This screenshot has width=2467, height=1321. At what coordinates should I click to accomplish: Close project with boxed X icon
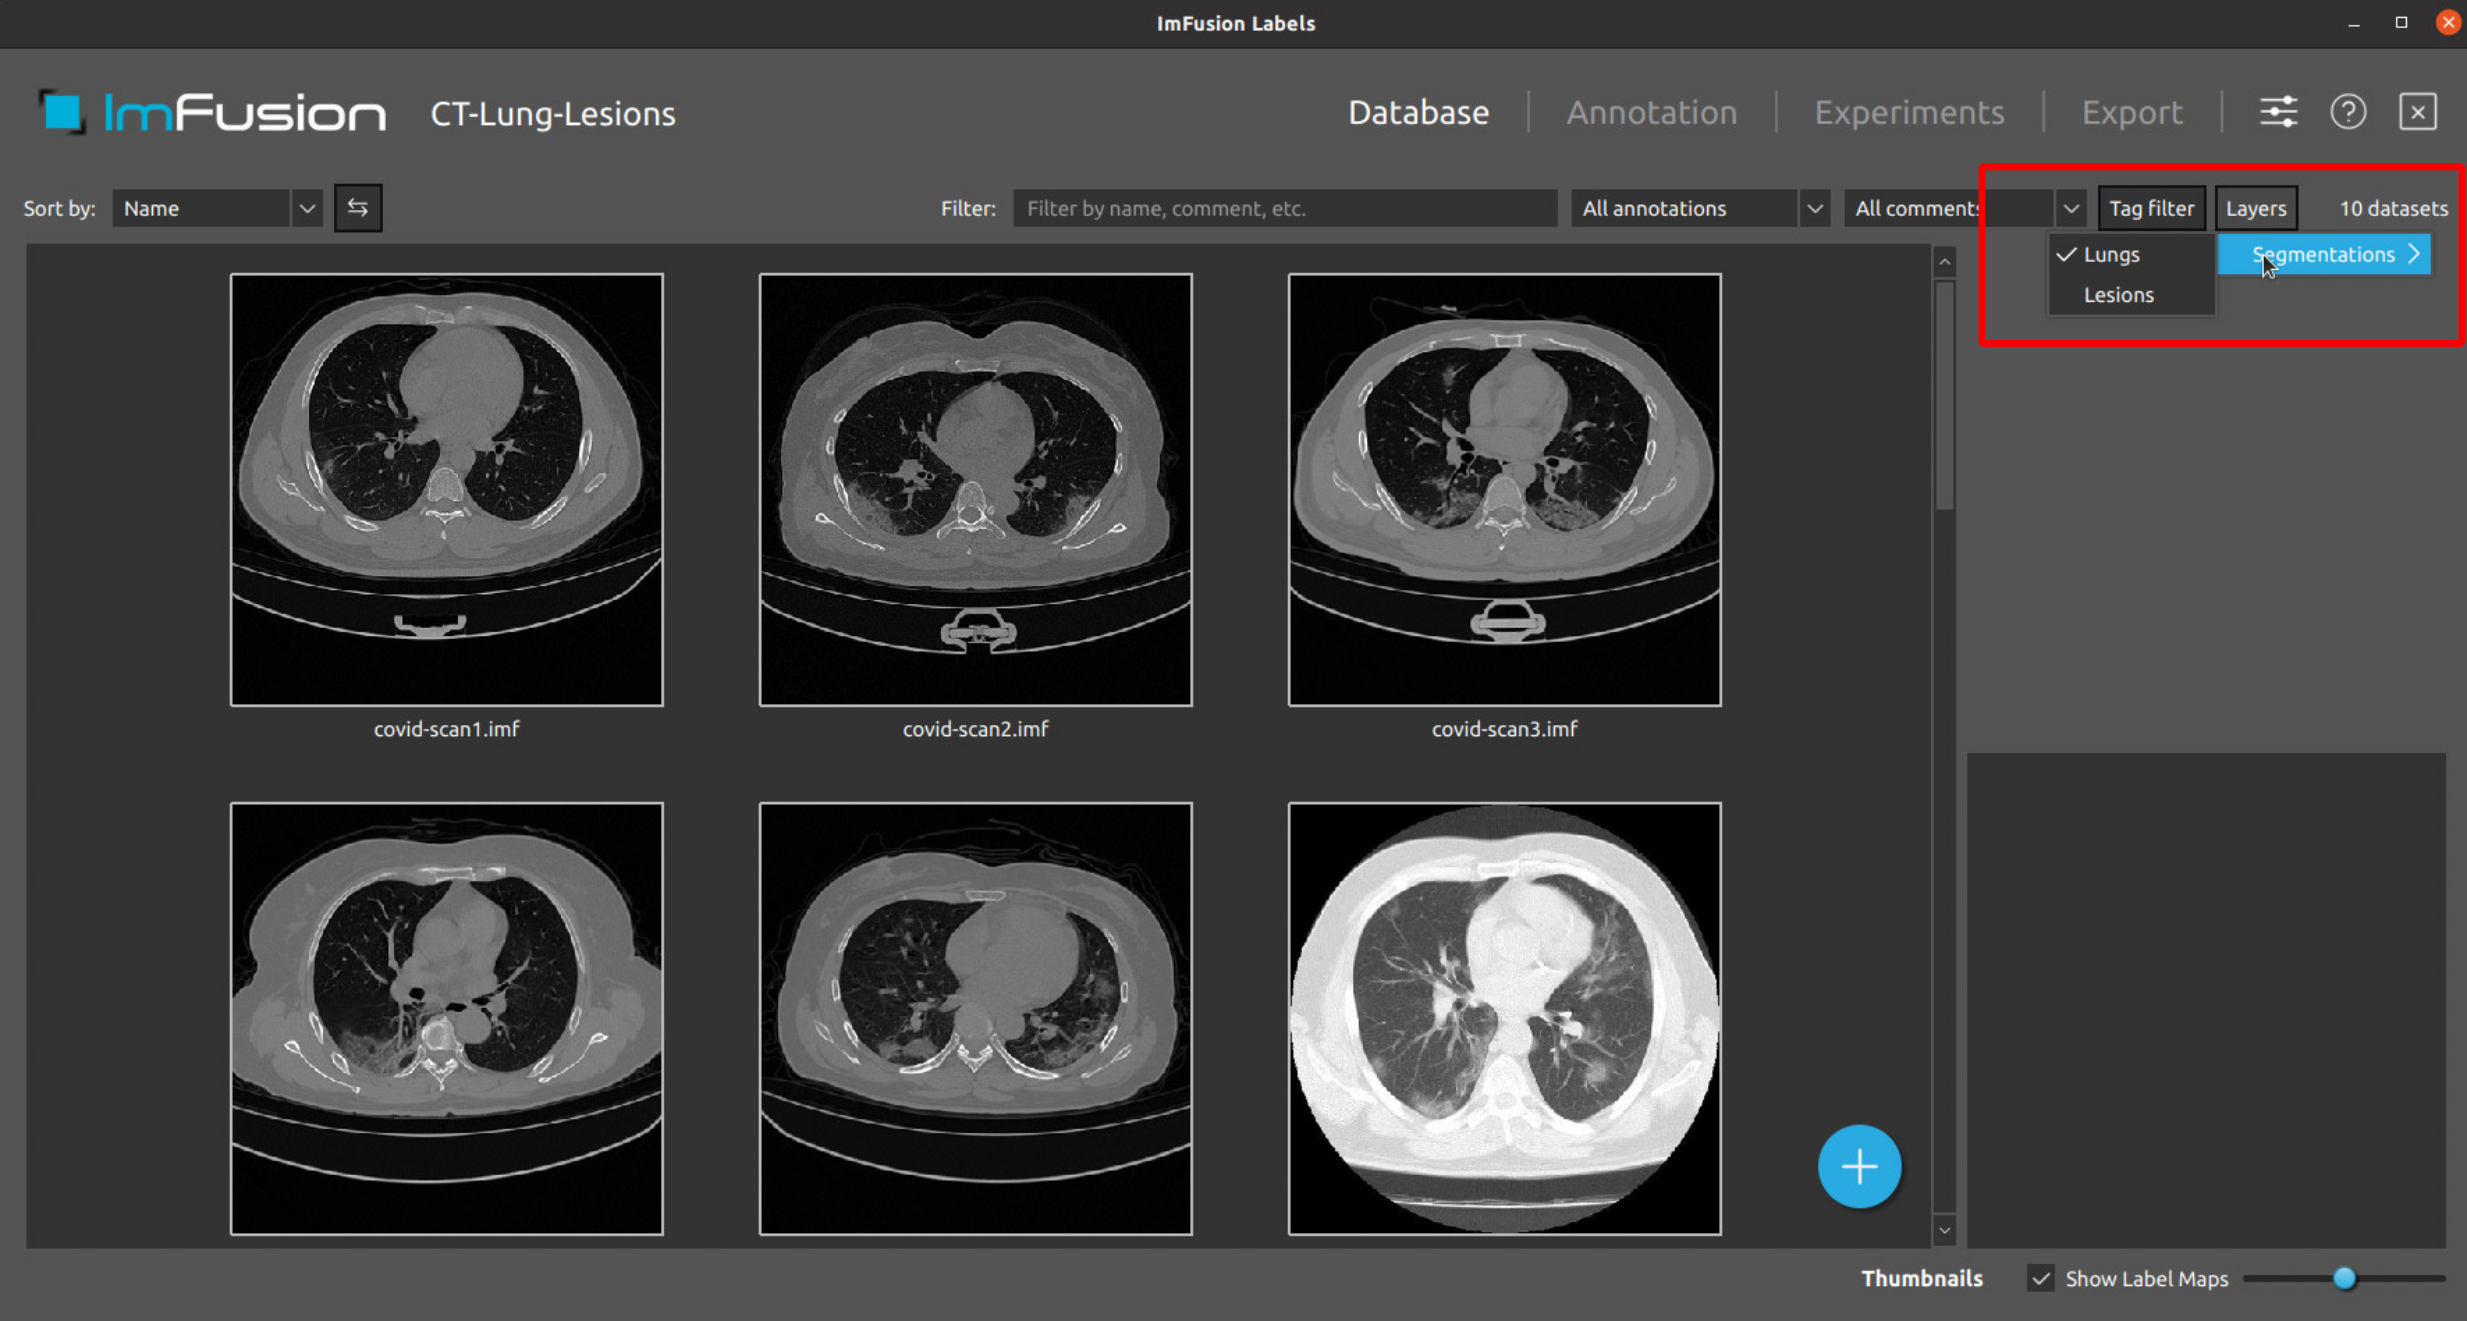(x=2418, y=112)
